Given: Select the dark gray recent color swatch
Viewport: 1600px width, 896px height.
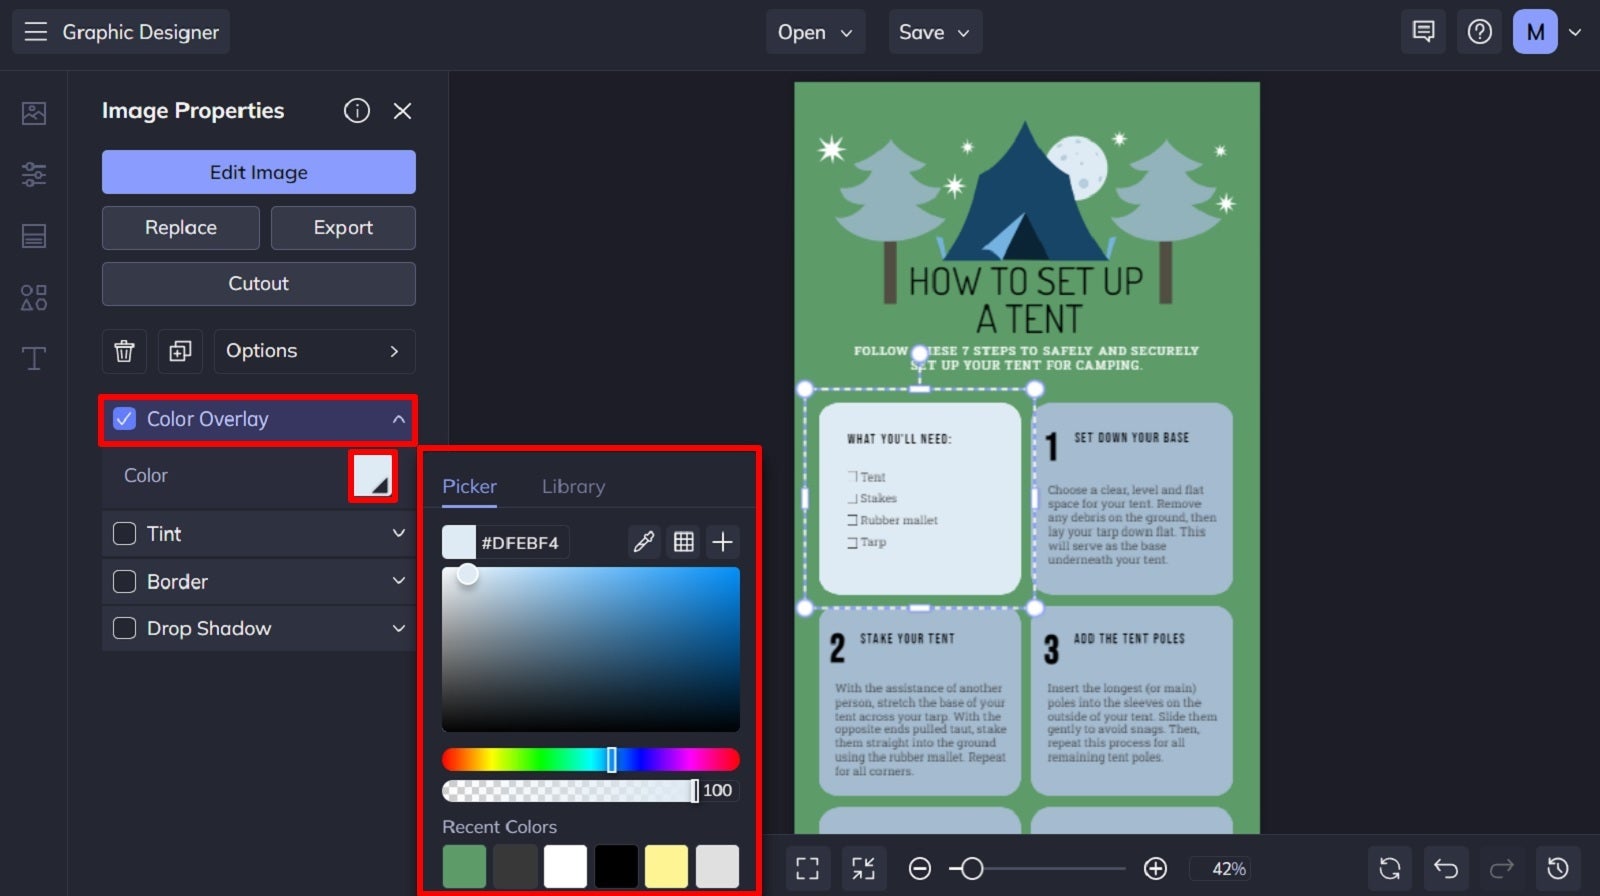Looking at the screenshot, I should [x=515, y=866].
